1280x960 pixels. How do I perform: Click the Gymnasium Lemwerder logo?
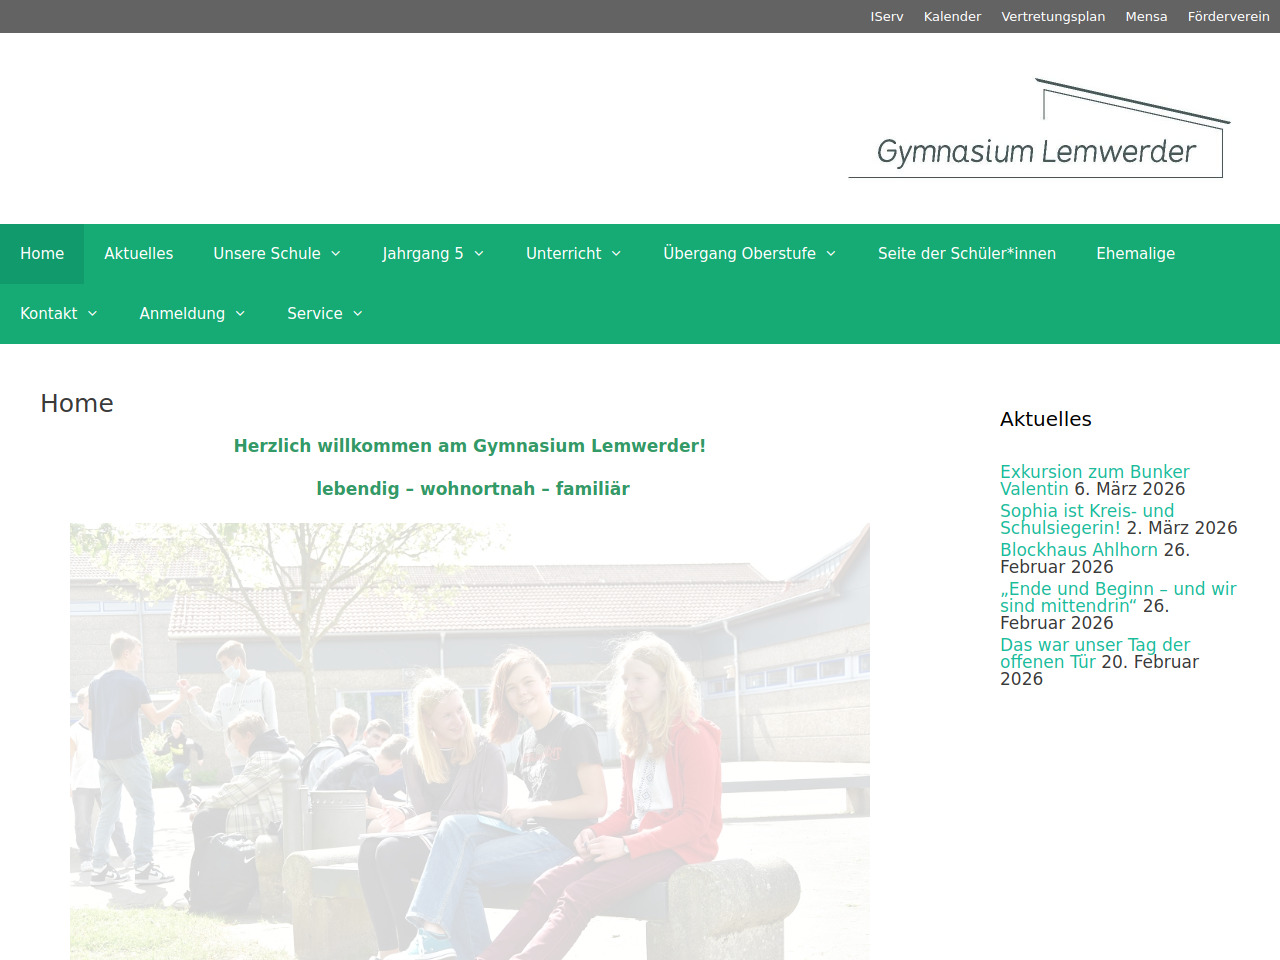[x=1038, y=130]
